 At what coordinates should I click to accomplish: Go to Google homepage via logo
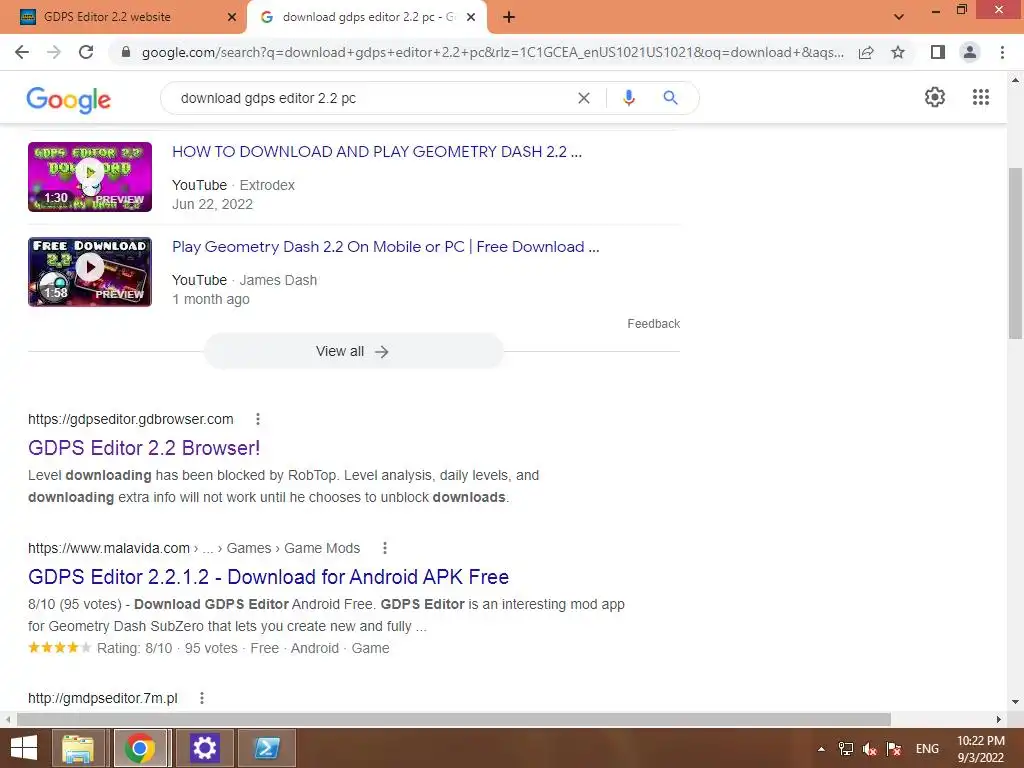(69, 99)
